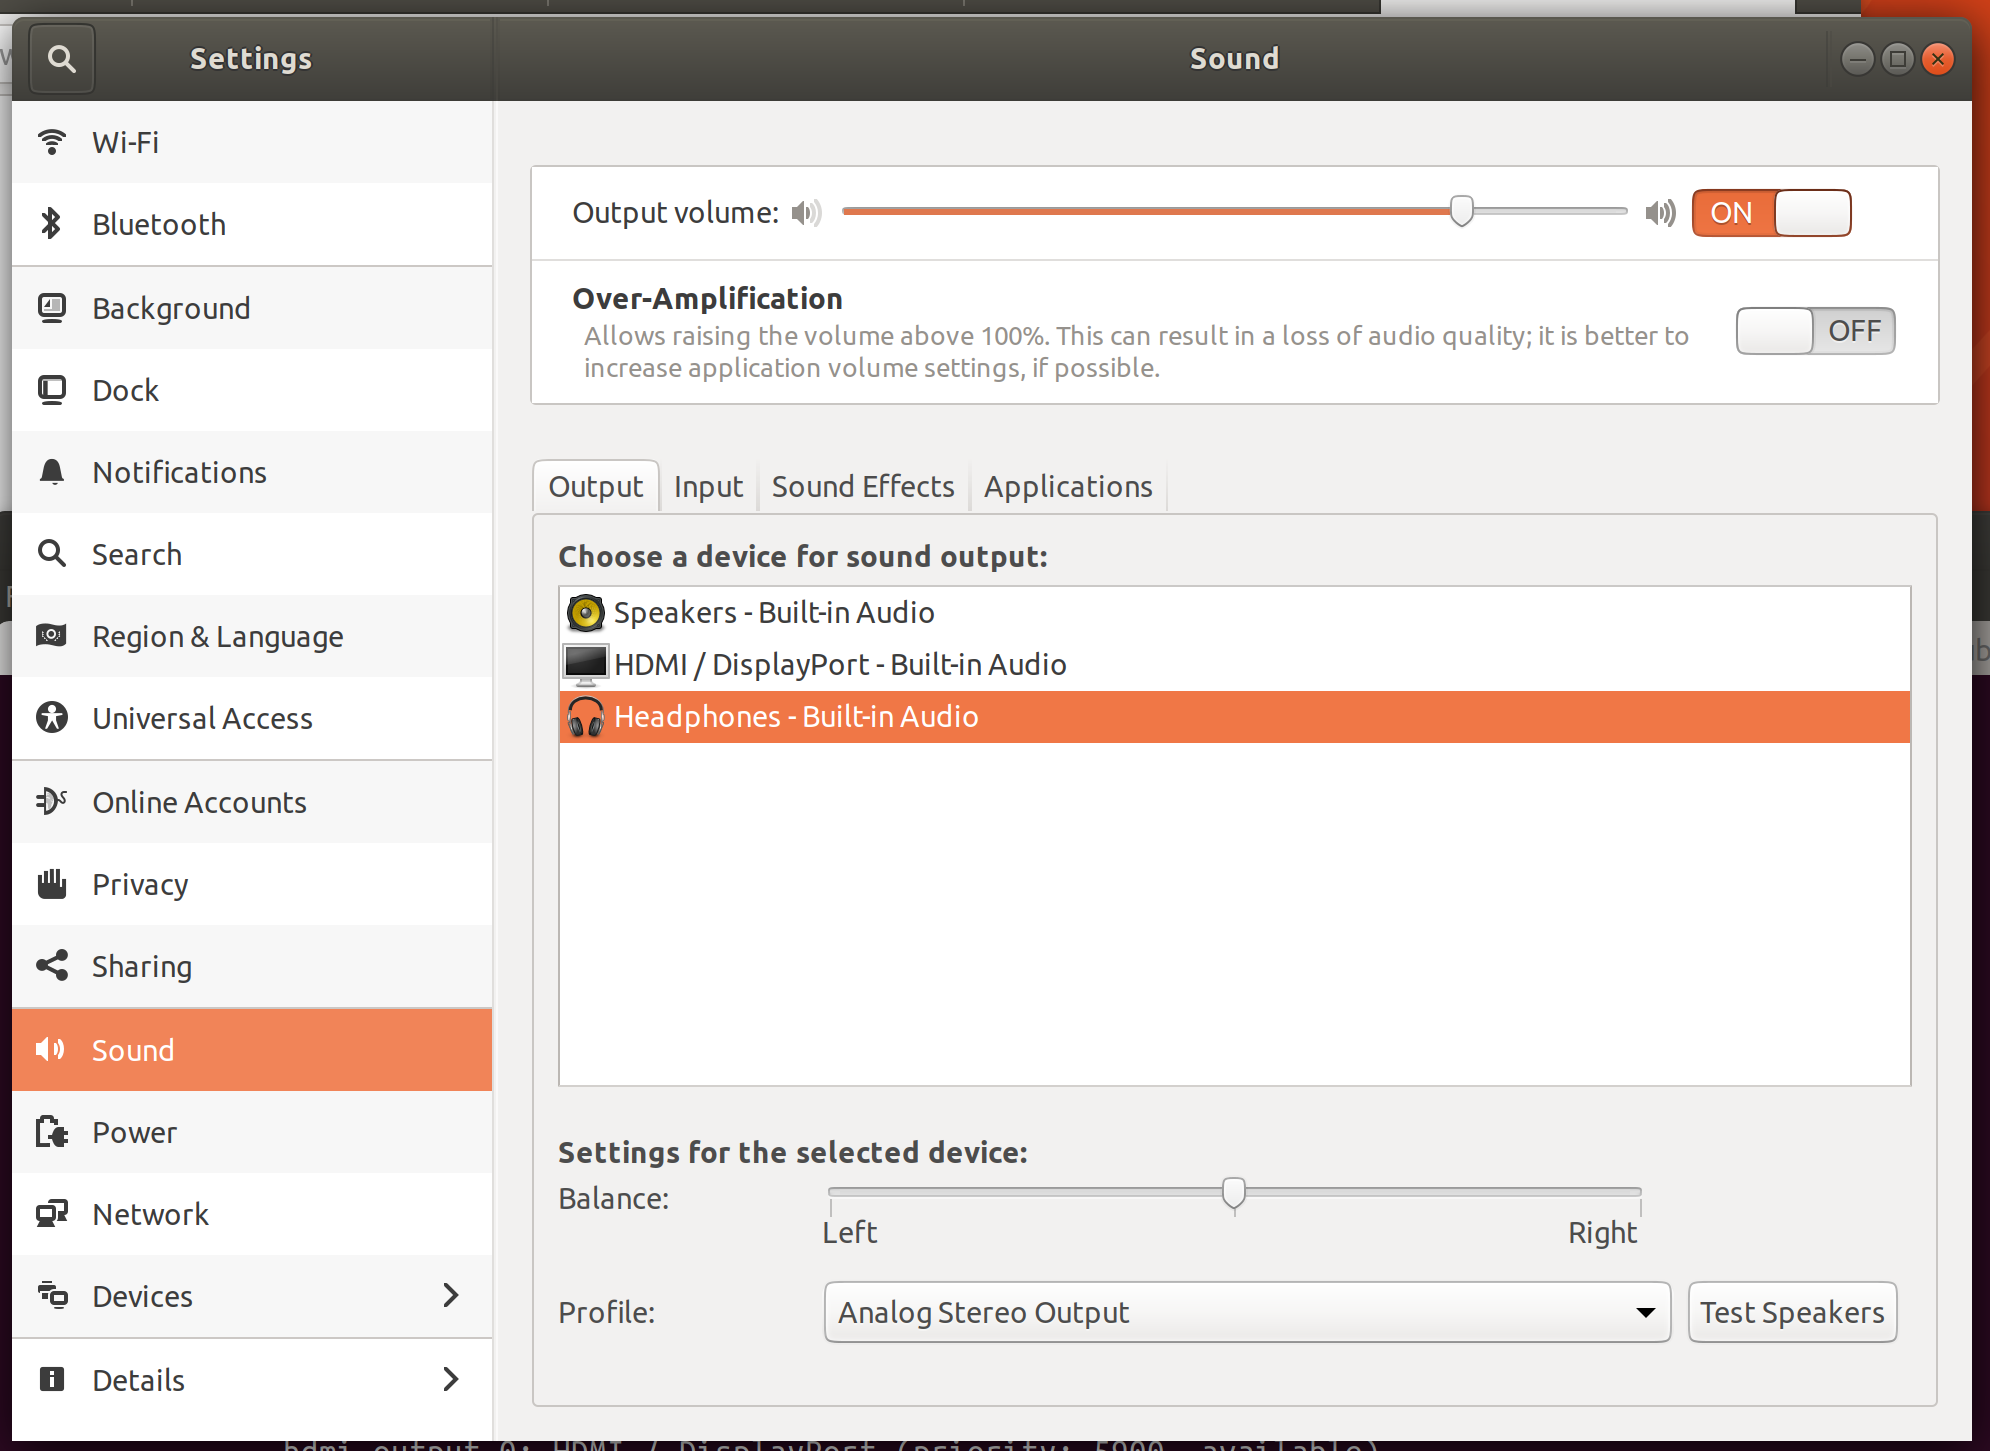Switch to the Input tab

(708, 486)
